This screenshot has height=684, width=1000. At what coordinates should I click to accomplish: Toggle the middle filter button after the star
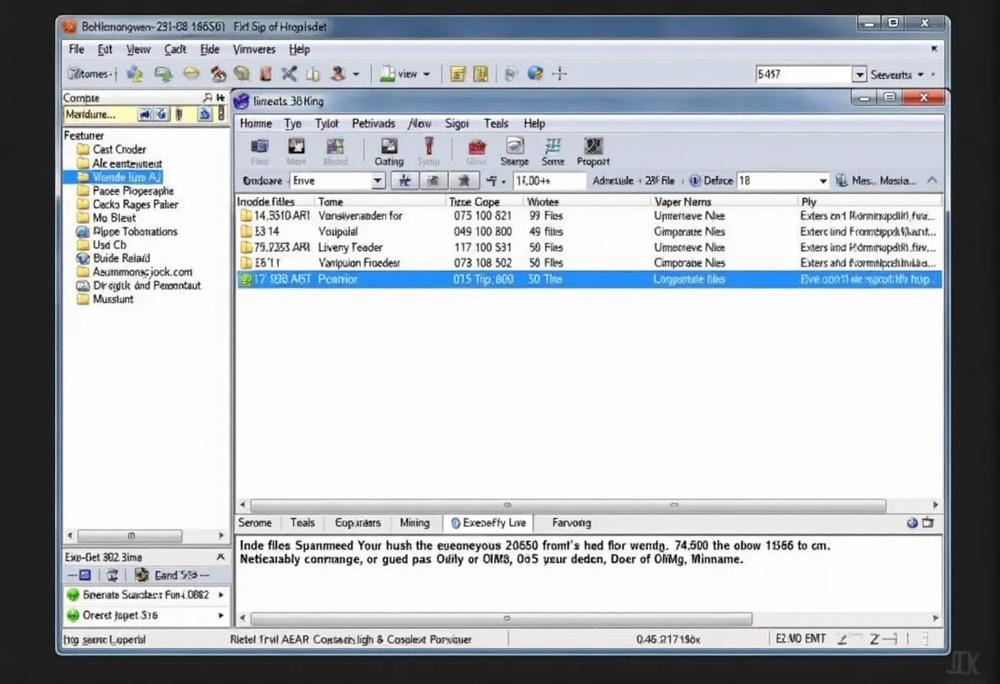[433, 181]
